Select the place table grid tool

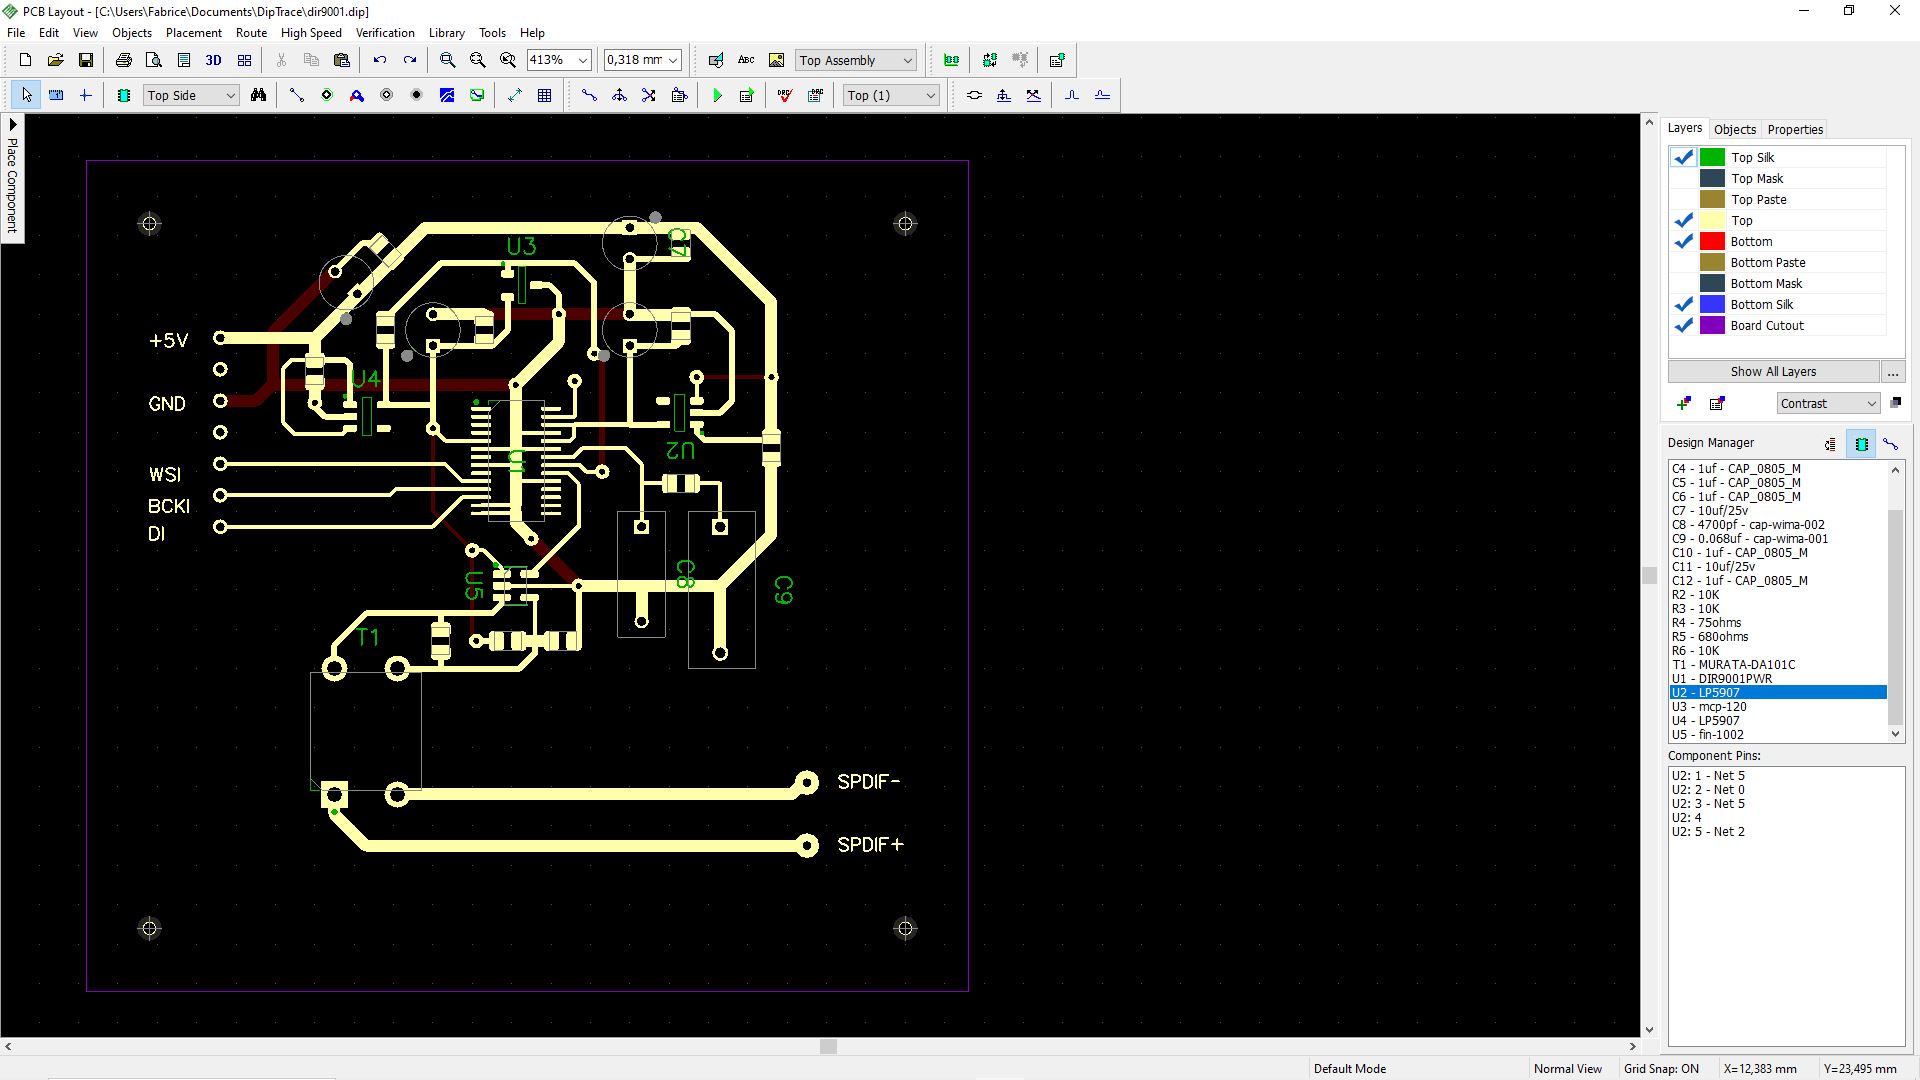545,95
